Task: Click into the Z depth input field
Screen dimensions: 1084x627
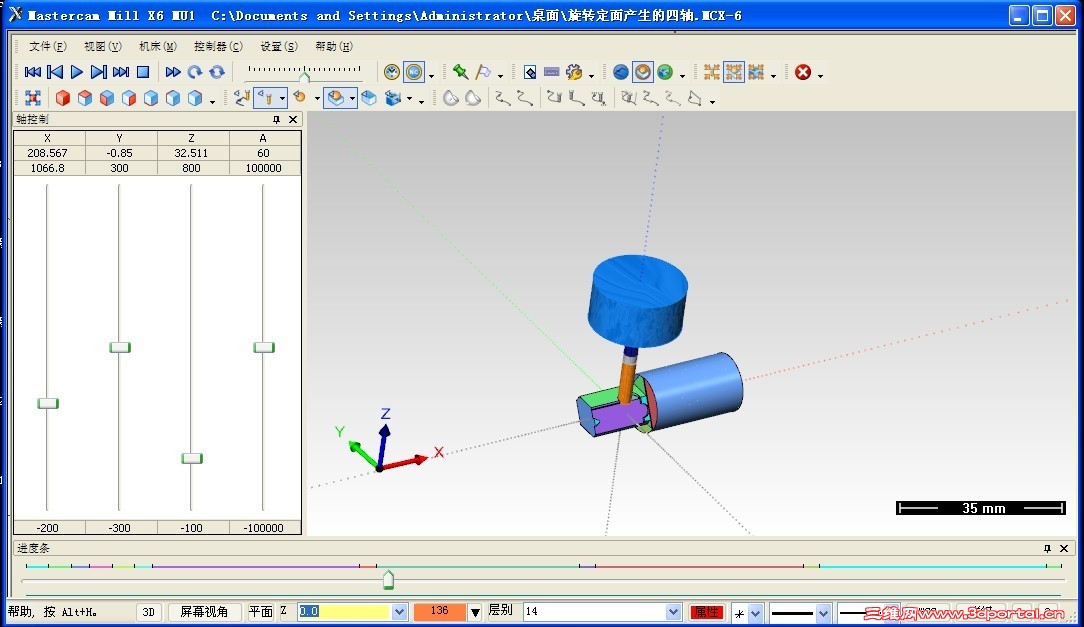Action: [x=344, y=612]
